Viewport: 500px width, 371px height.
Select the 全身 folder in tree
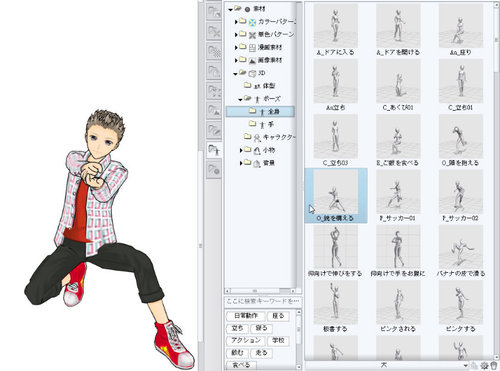(260, 112)
